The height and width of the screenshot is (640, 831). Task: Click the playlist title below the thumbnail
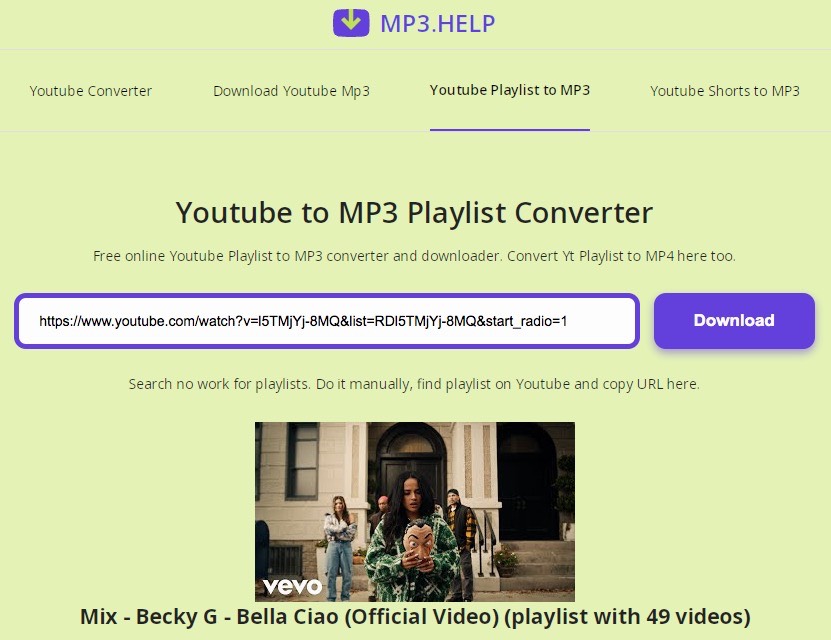[x=415, y=616]
